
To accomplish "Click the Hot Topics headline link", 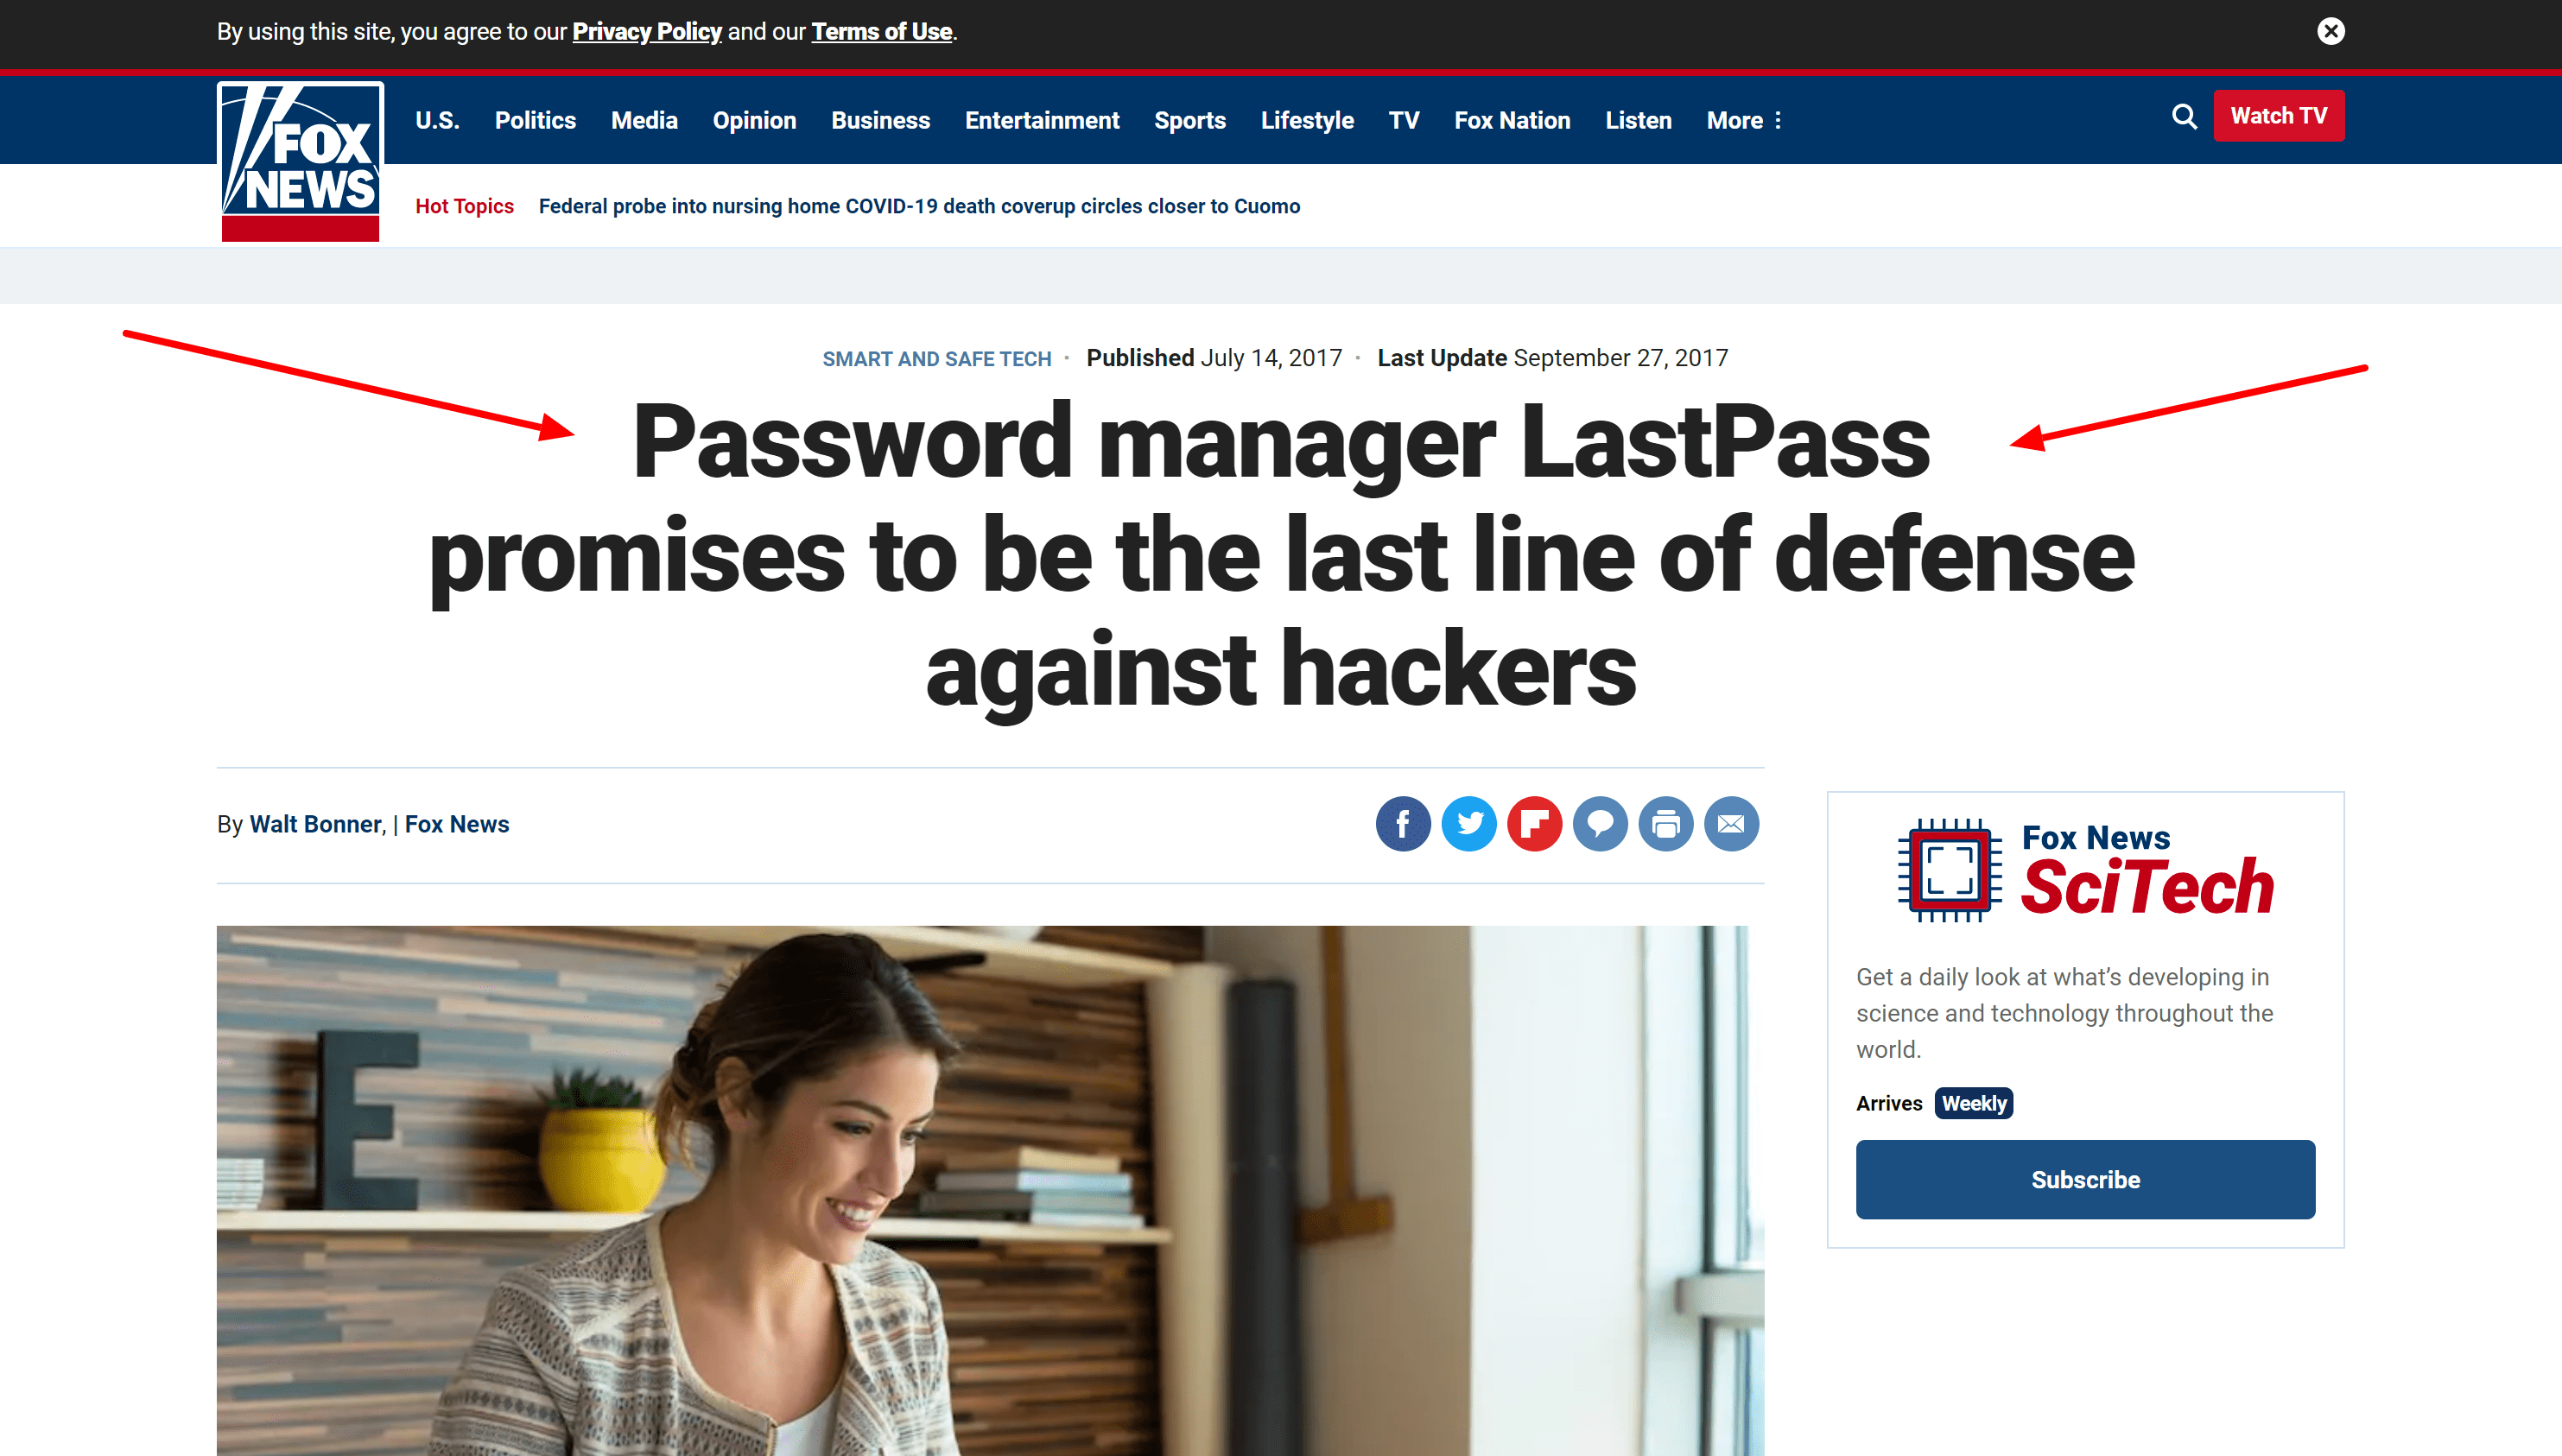I will click(920, 206).
